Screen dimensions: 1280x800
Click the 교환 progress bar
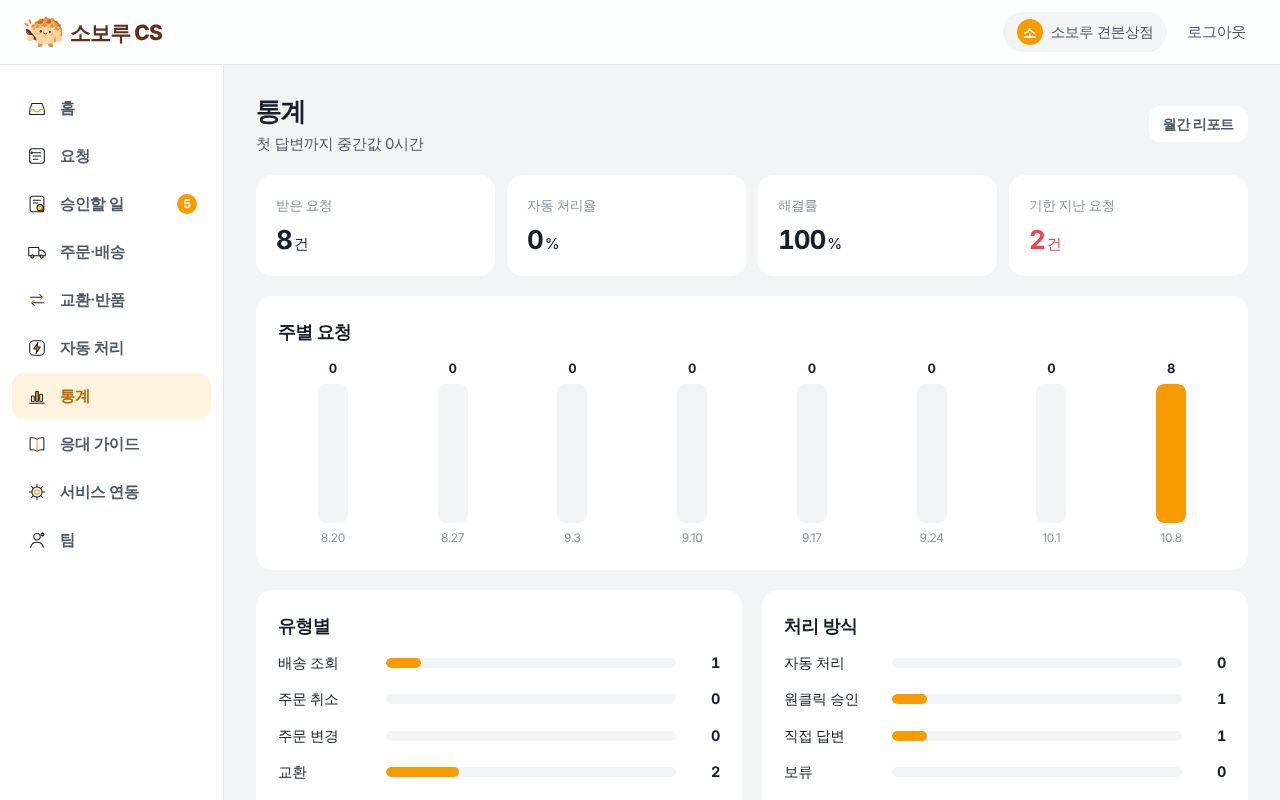[x=531, y=772]
